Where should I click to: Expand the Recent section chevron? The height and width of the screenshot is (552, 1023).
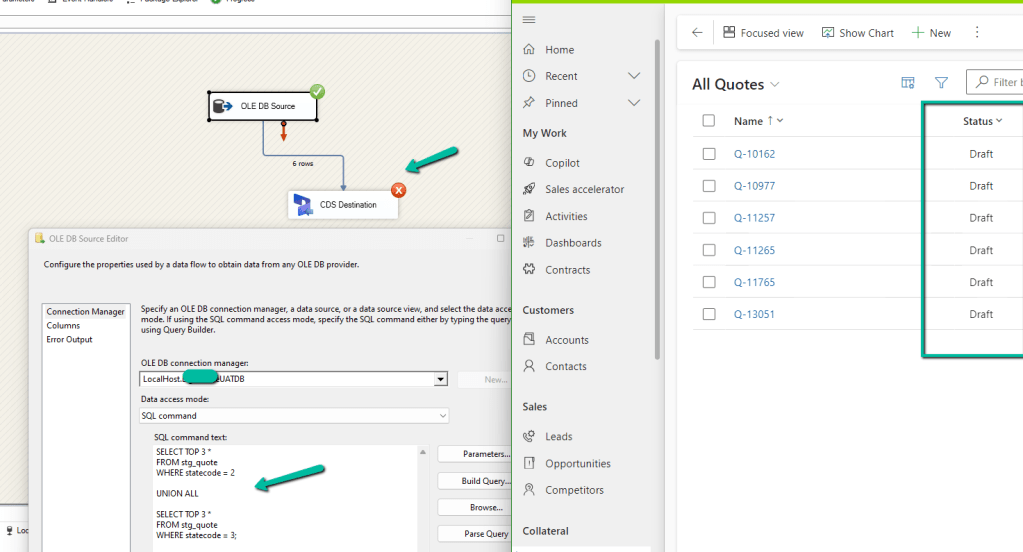pyautogui.click(x=634, y=76)
